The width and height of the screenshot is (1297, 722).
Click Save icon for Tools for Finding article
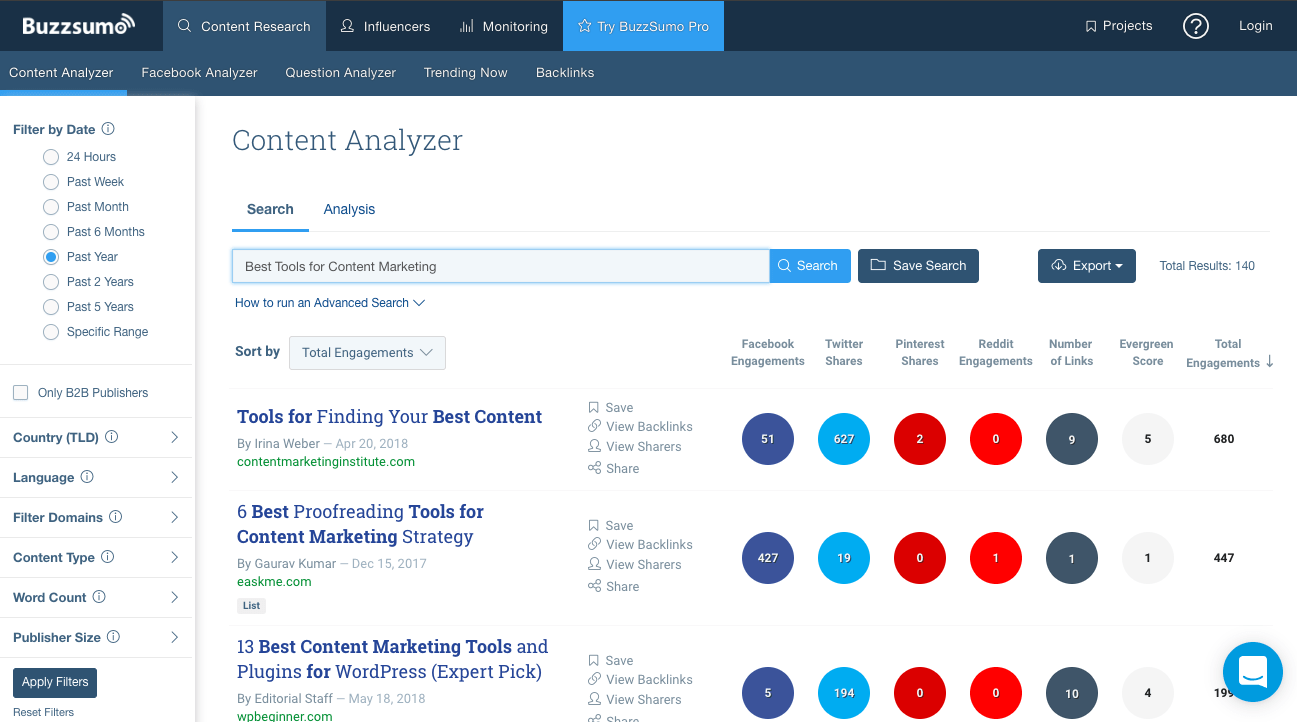point(594,407)
